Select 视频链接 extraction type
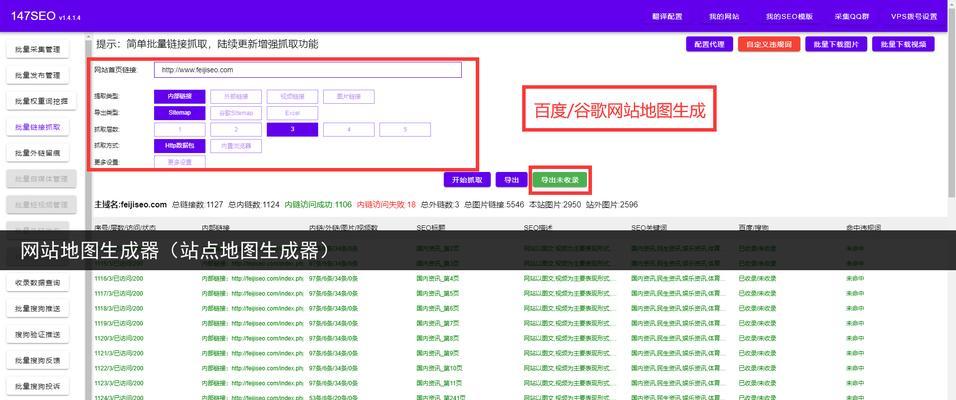956x400 pixels. coord(292,96)
